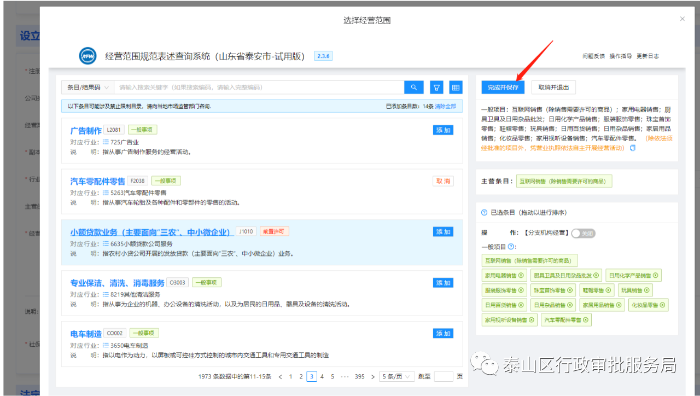Viewport: 700px width, 396px height.
Task: Open 广告制作 title link
Action: (x=86, y=130)
